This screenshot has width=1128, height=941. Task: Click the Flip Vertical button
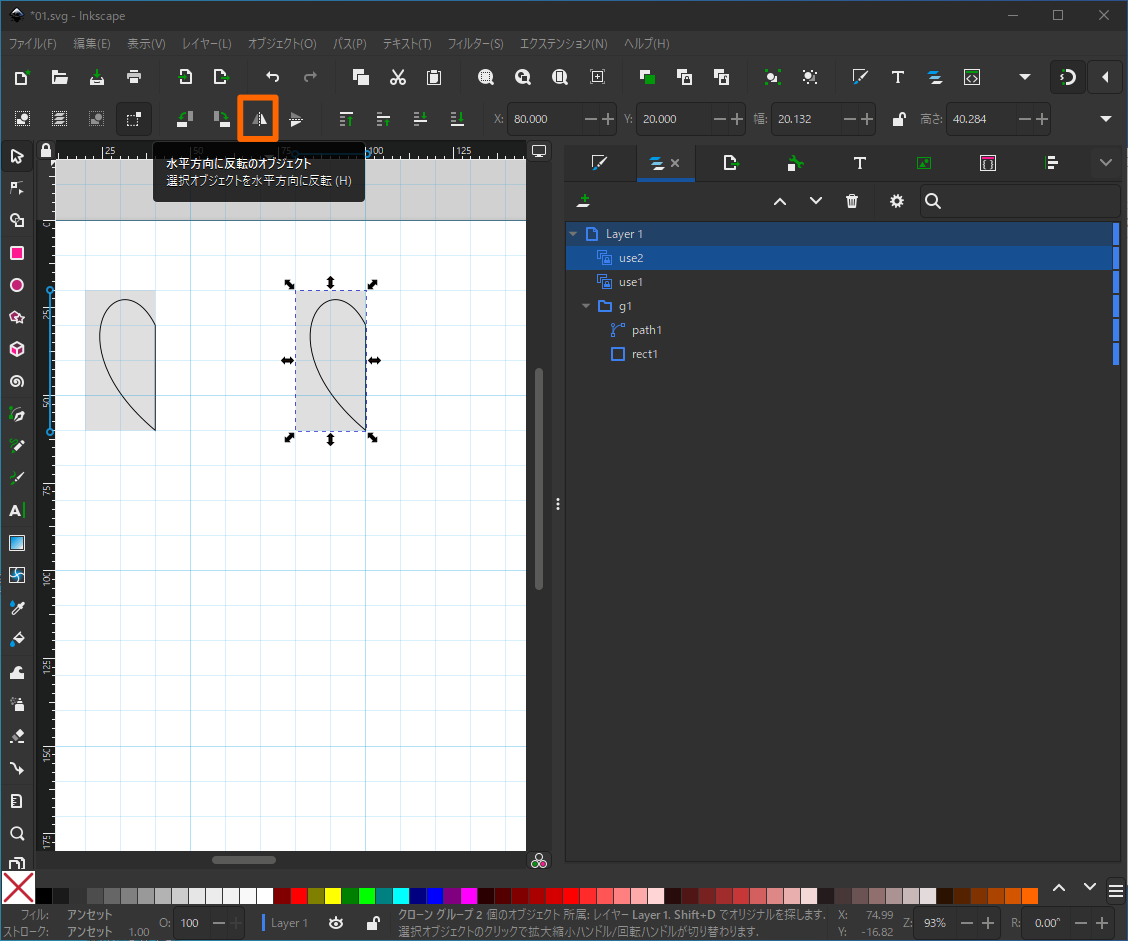296,119
